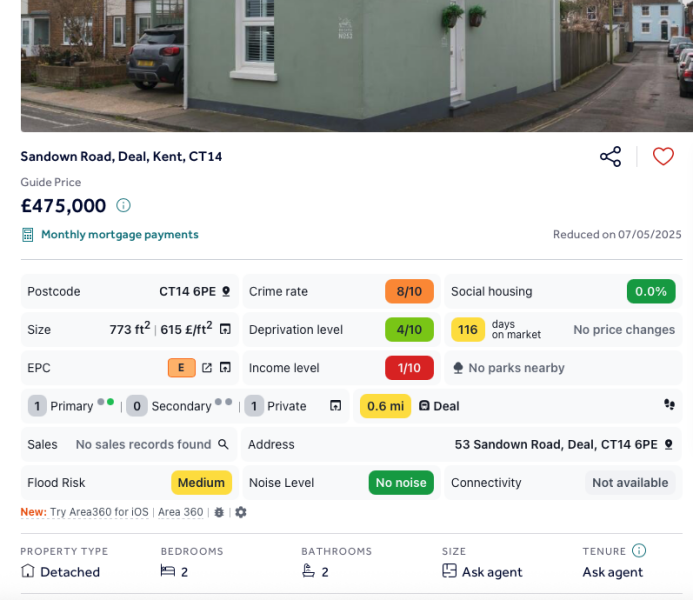
Task: Open the floor plan icon beside size
Action: 226,330
